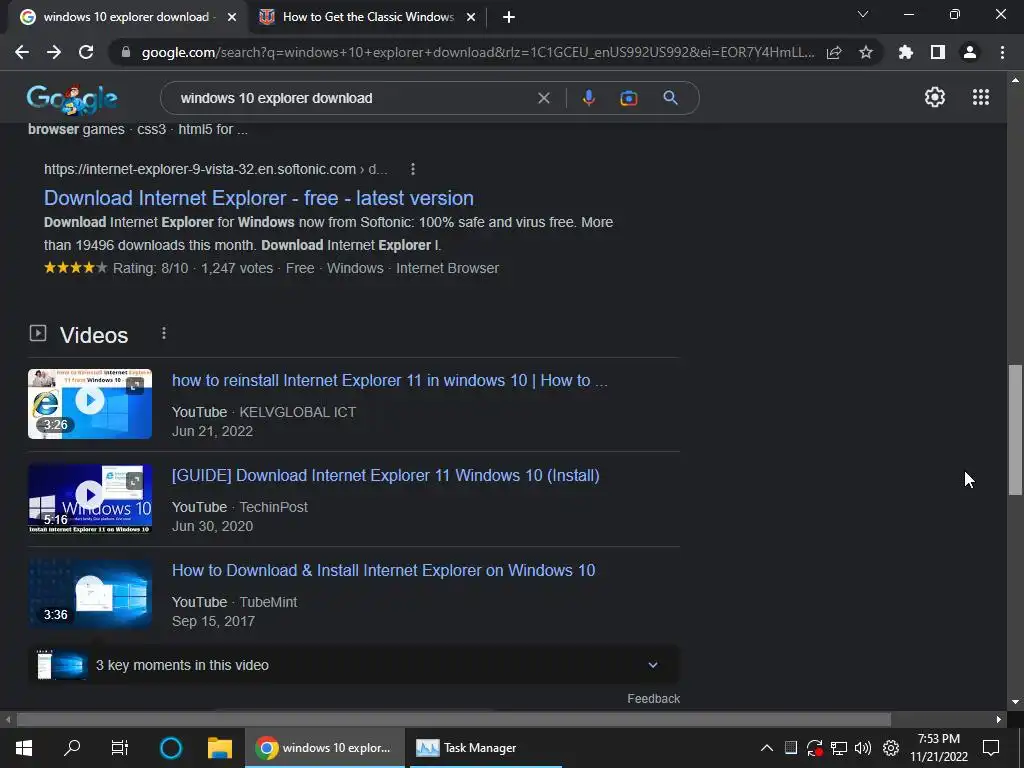Open the Videos section options menu
1024x768 pixels.
click(x=164, y=334)
